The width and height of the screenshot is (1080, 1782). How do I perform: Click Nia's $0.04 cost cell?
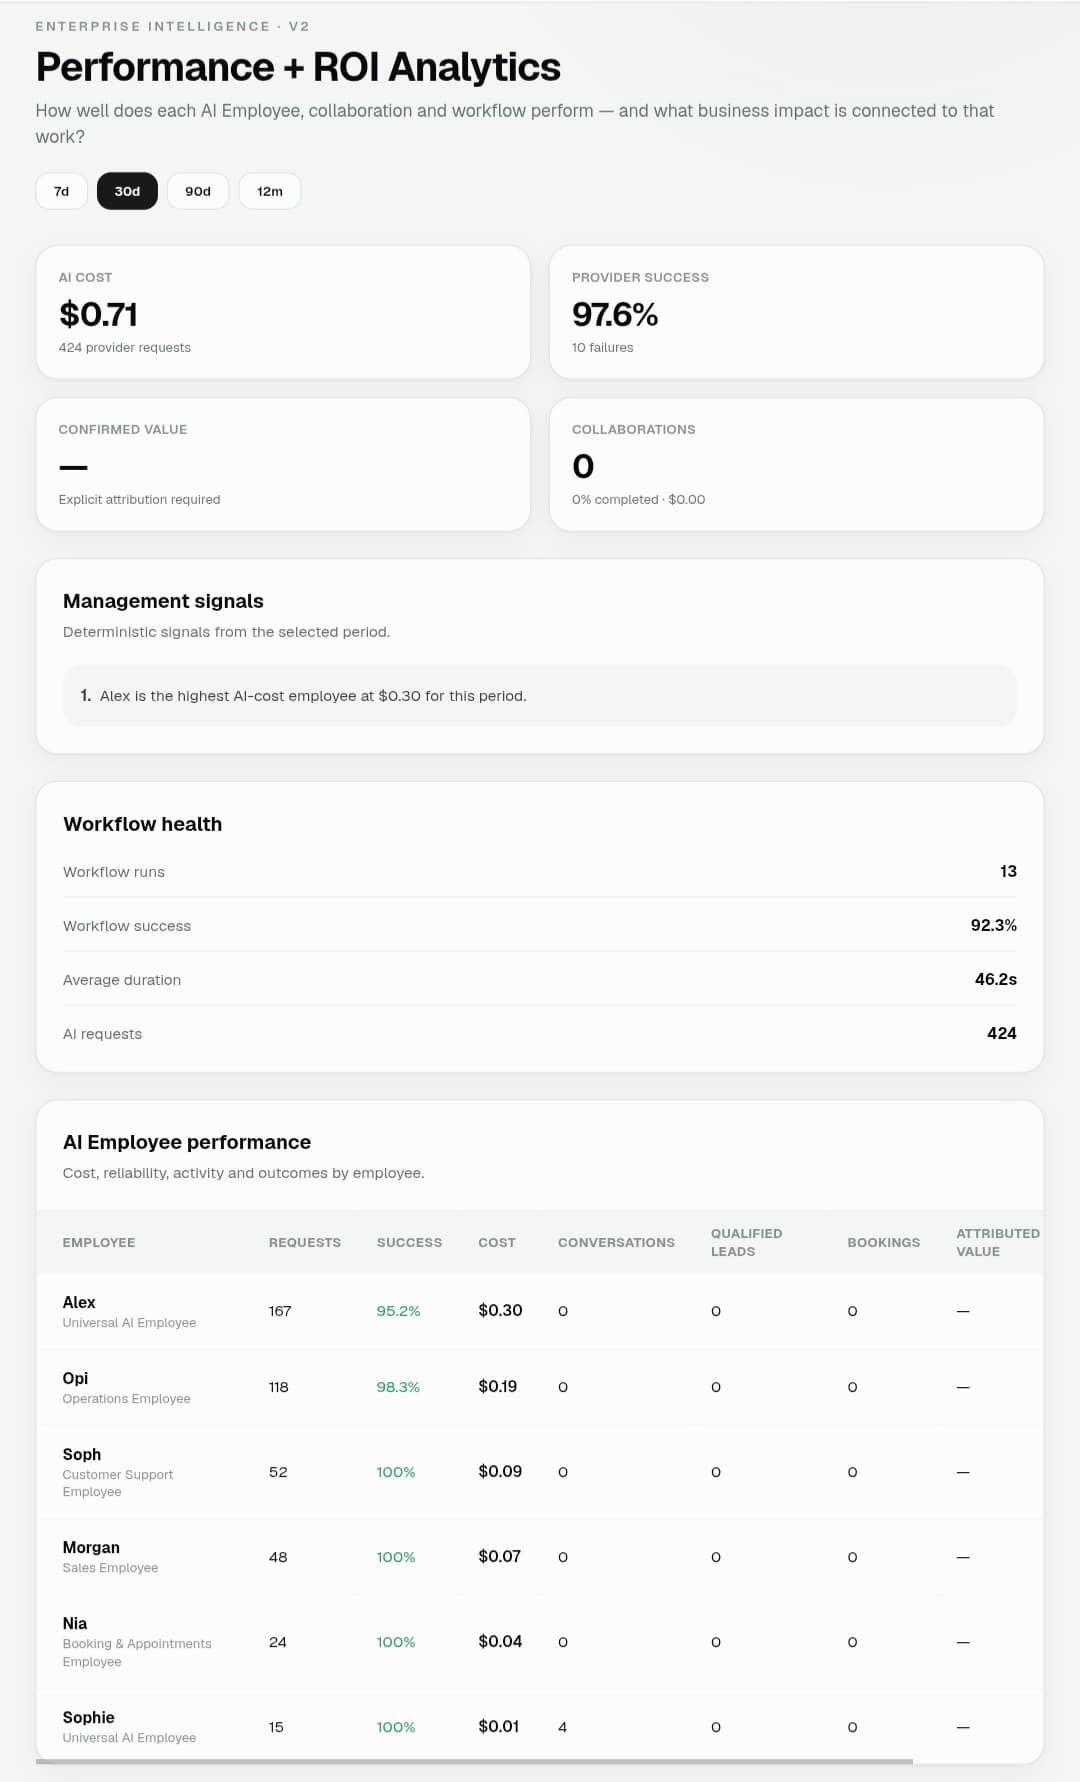pos(500,1641)
